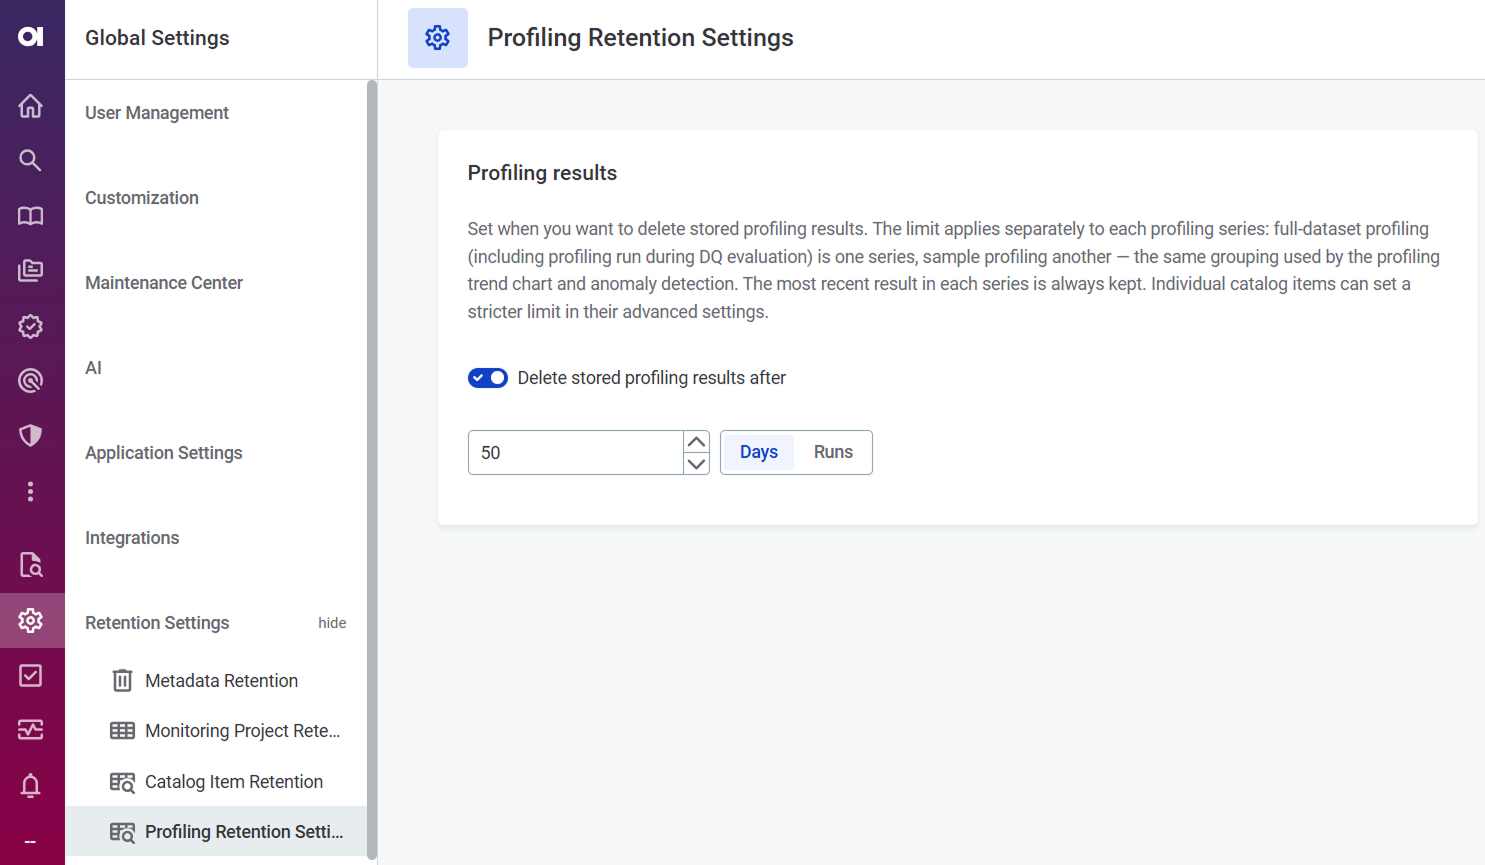Select the Retention Settings section header

tap(157, 623)
